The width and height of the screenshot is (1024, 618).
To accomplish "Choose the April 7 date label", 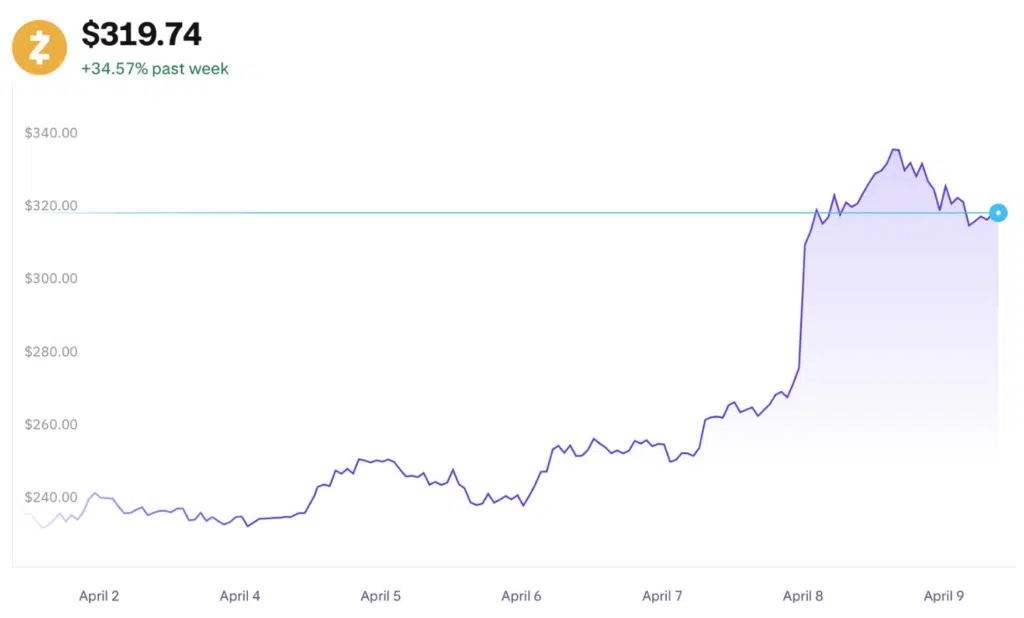I will point(663,596).
